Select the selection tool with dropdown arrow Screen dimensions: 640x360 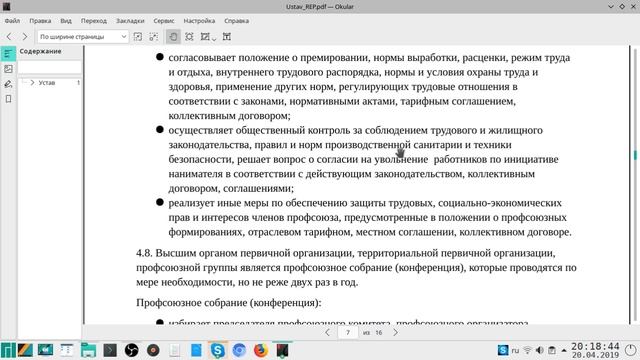coord(207,37)
